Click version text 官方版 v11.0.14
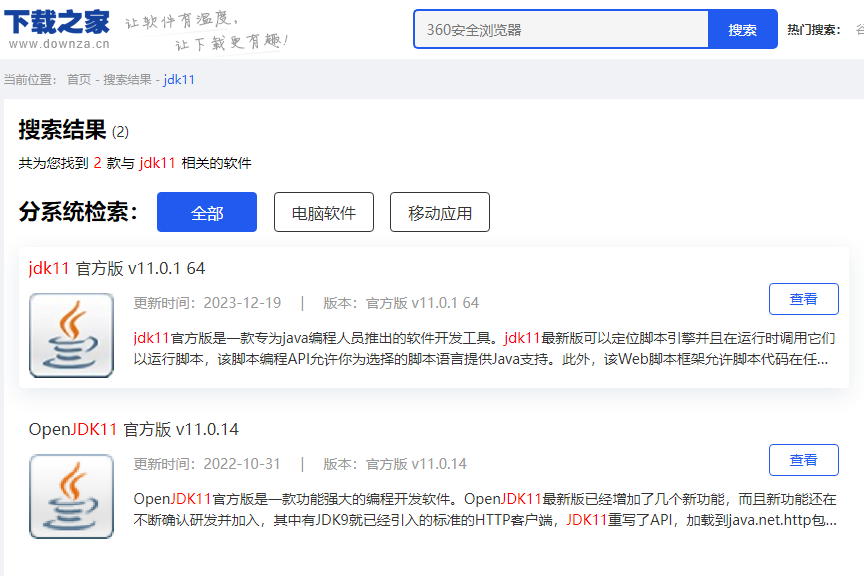This screenshot has width=864, height=576. coord(416,464)
